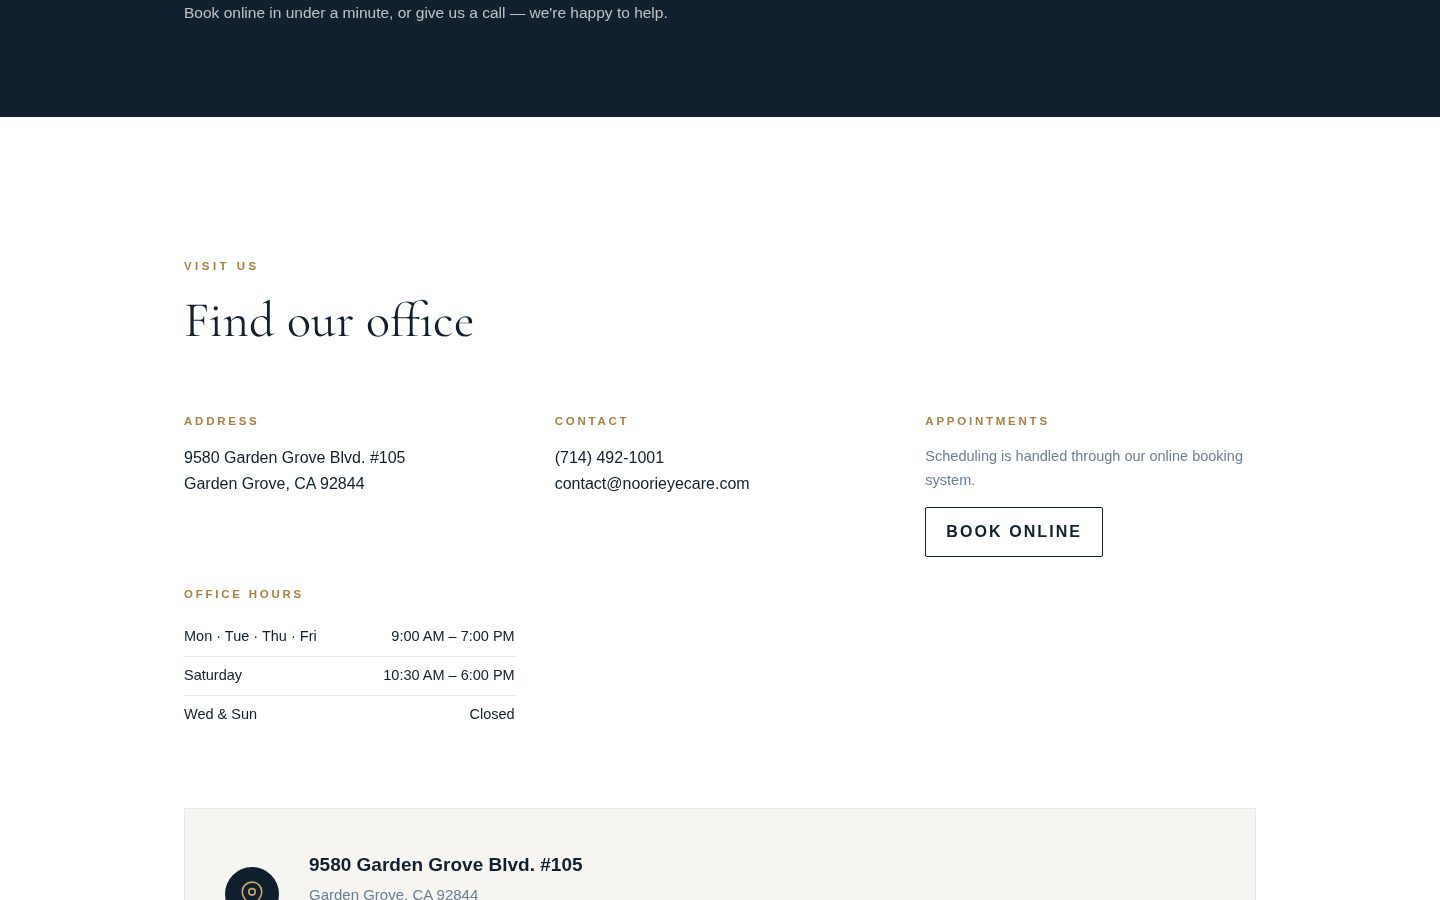Select the Mon · Tue · Thu · Fri row label
Viewport: 1440px width, 900px height.
click(250, 636)
